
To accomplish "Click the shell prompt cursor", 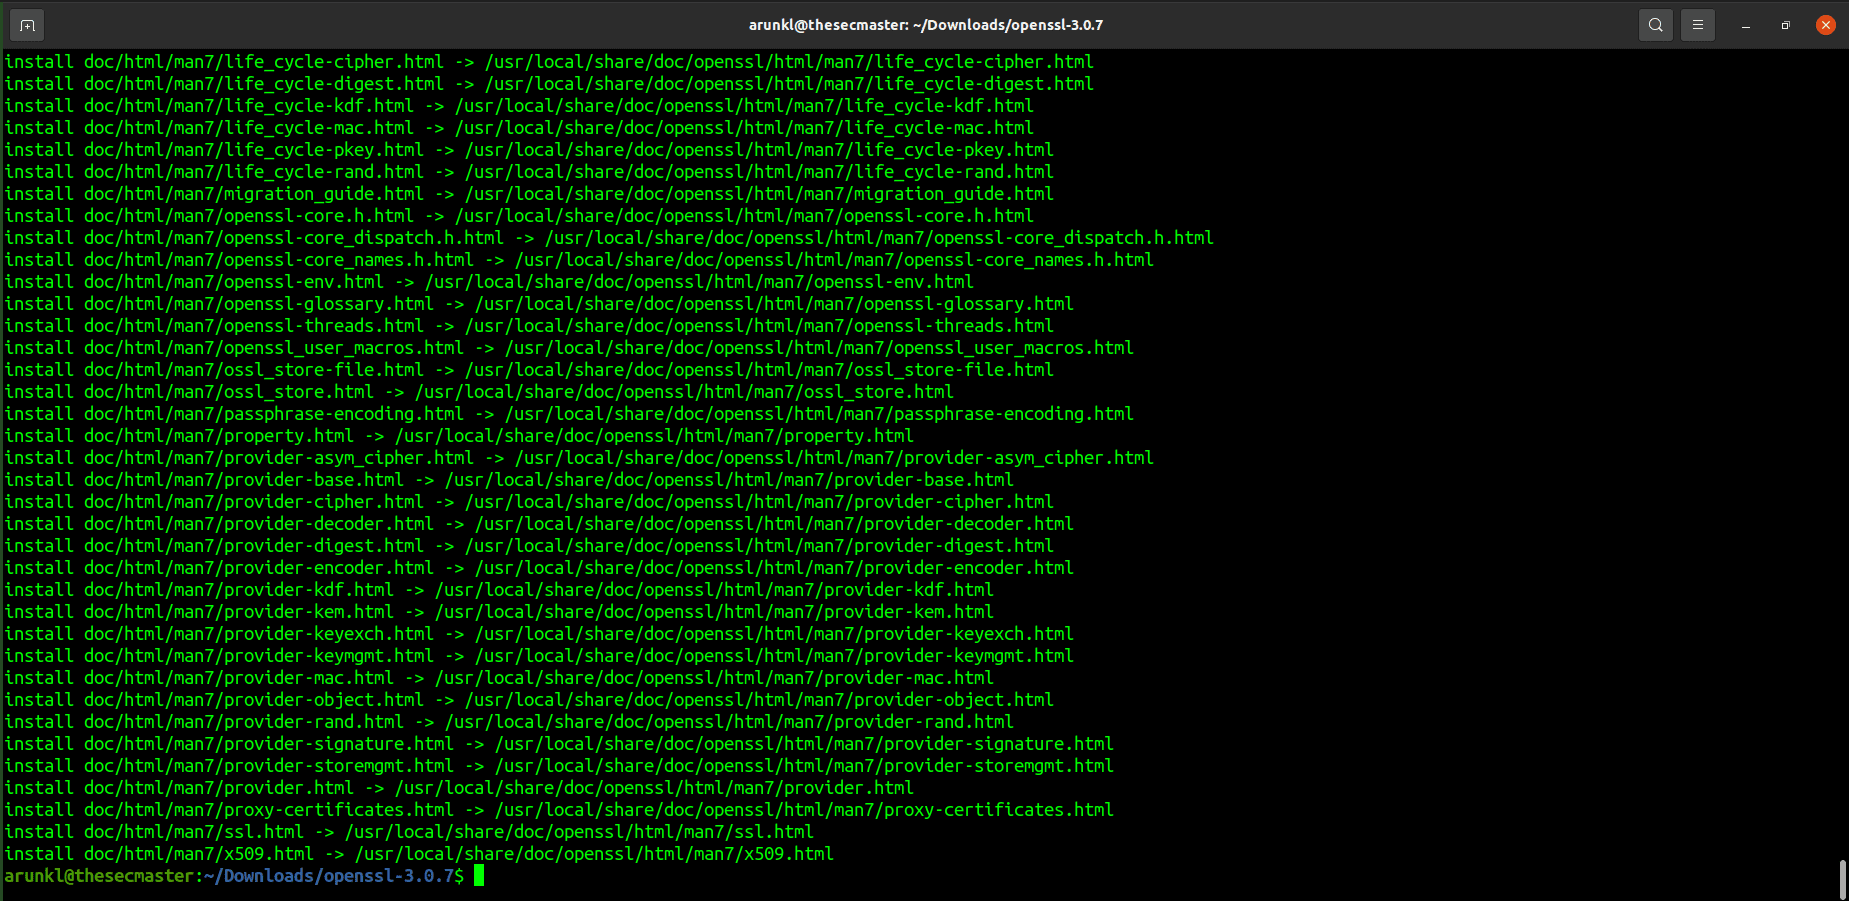I will click(479, 876).
